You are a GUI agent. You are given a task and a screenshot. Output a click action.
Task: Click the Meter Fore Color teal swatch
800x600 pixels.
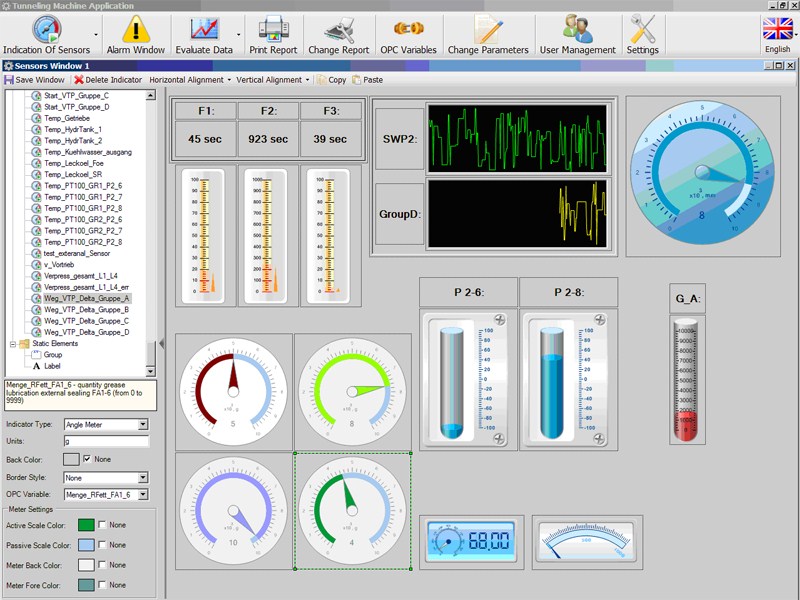tap(86, 585)
